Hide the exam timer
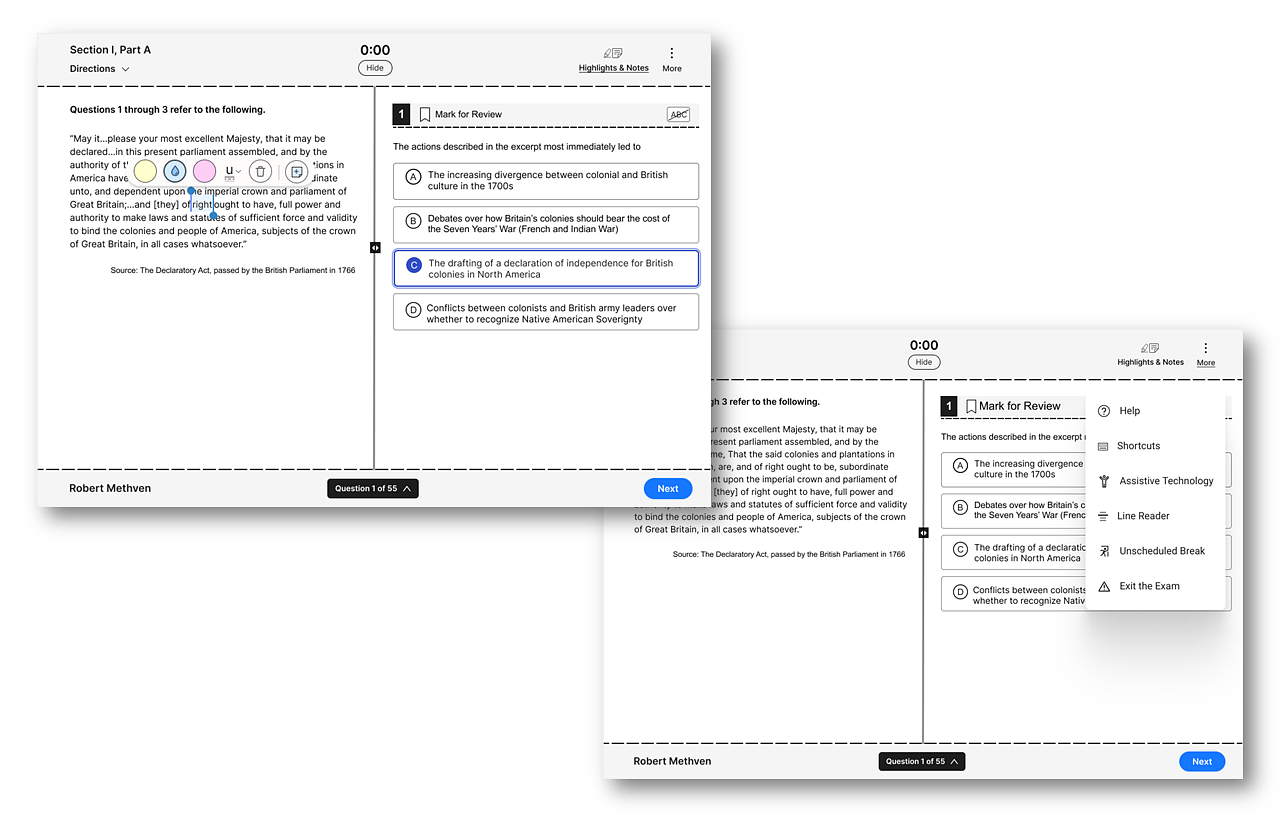 point(374,67)
